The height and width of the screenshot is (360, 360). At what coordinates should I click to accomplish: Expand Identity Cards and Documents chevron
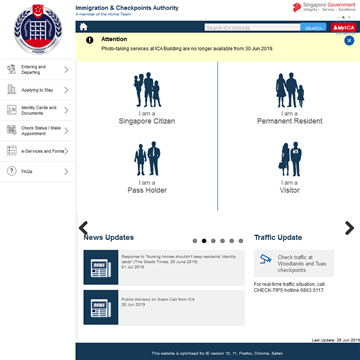coord(66,110)
